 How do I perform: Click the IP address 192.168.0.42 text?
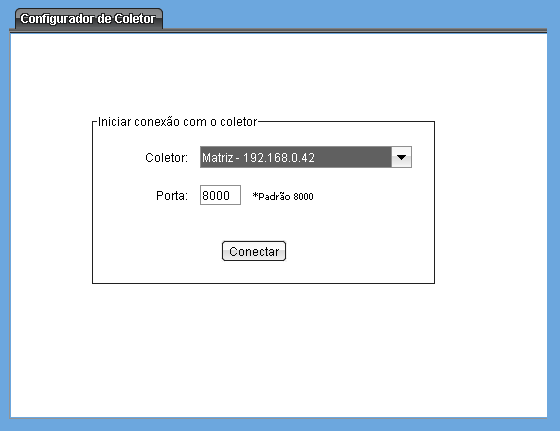279,157
